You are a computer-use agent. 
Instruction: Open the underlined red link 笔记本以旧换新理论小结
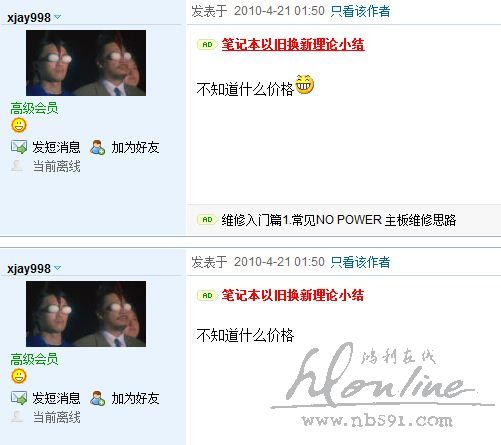293,44
